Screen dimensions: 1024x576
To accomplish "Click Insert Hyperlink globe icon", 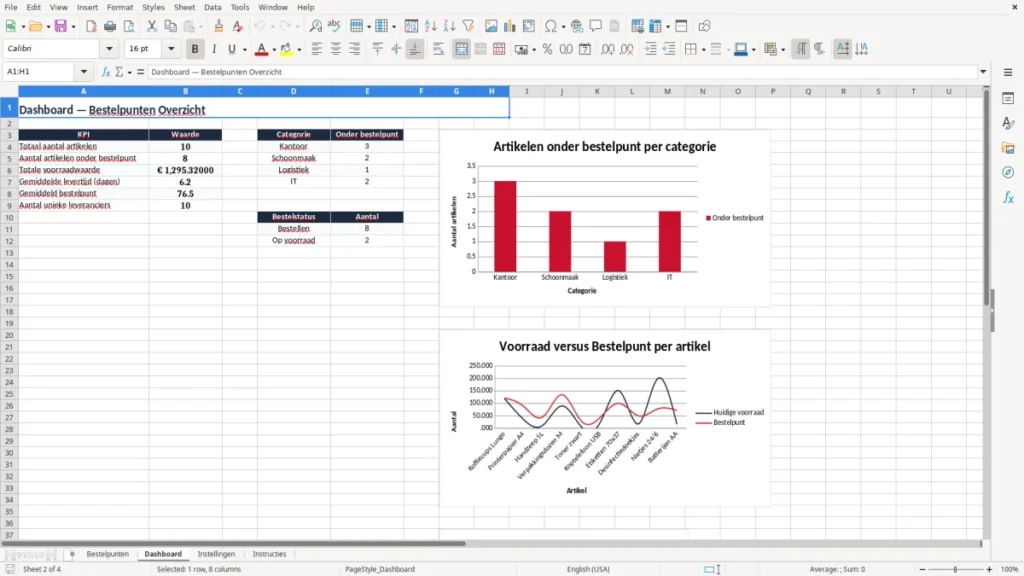I will pyautogui.click(x=577, y=26).
